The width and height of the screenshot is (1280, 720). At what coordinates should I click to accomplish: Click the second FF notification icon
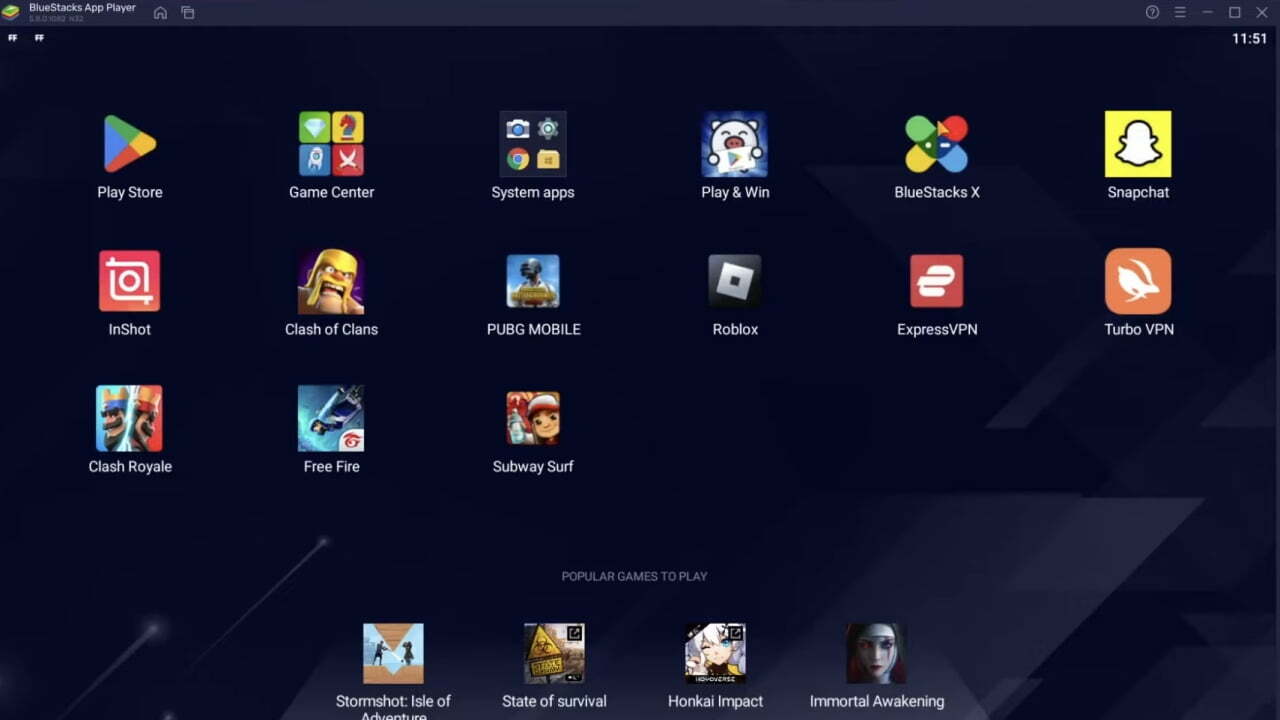39,38
